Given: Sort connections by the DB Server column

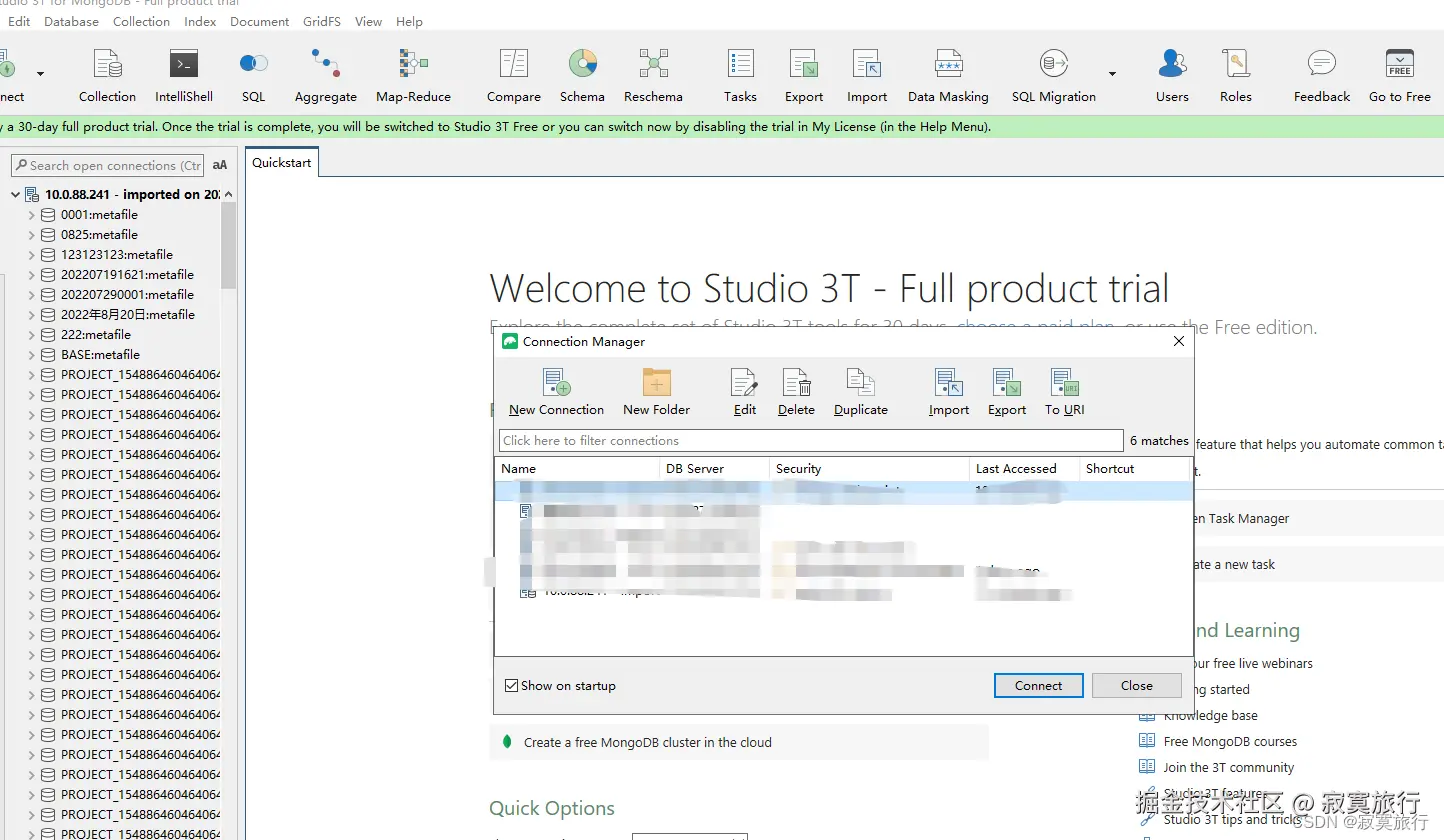Looking at the screenshot, I should [715, 469].
